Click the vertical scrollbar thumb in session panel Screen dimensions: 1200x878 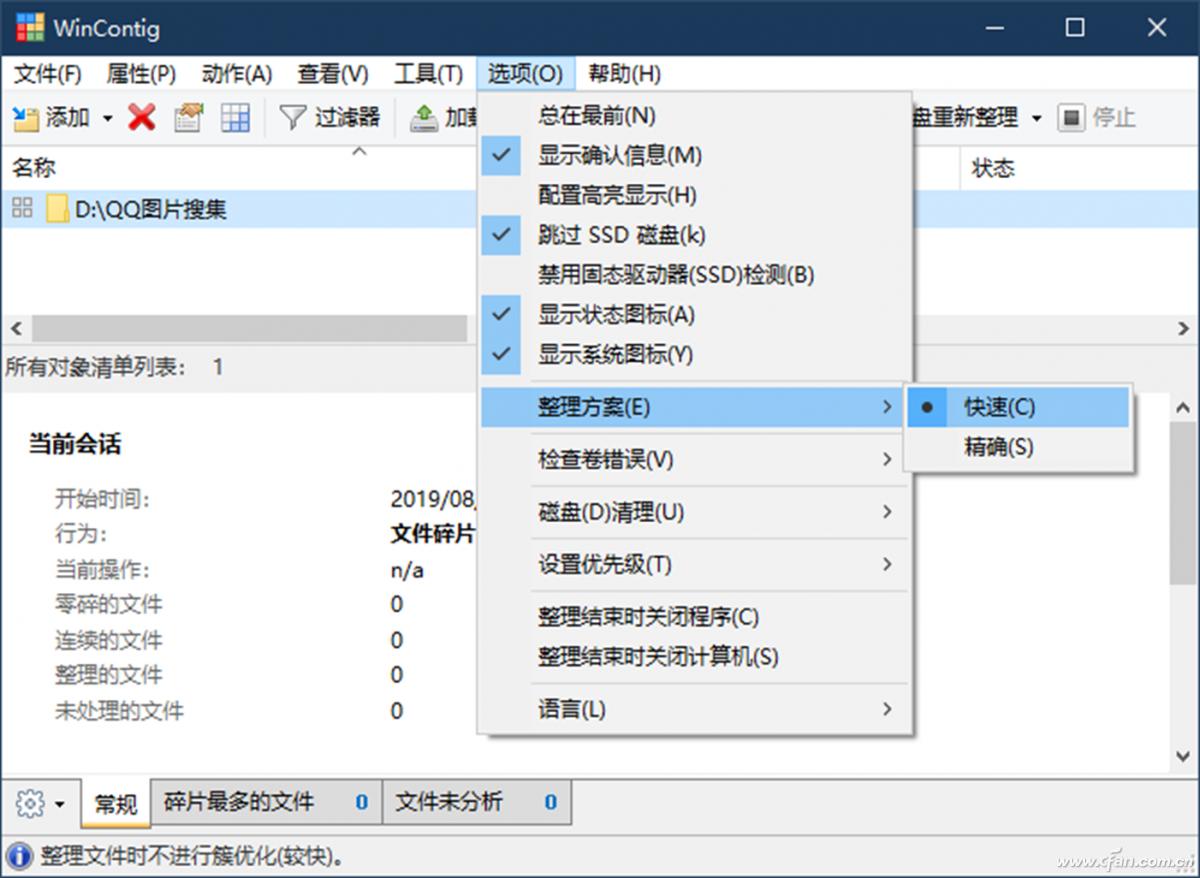point(1183,502)
